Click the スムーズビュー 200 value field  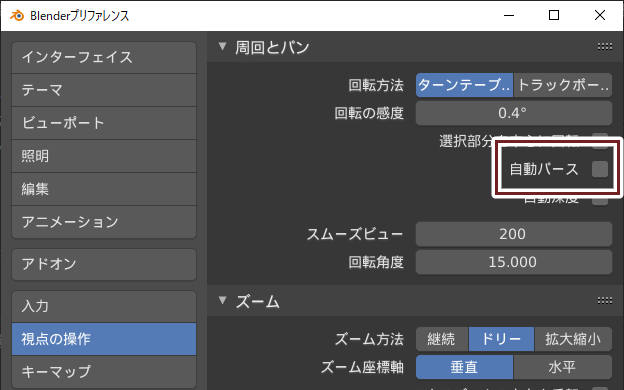pos(514,234)
